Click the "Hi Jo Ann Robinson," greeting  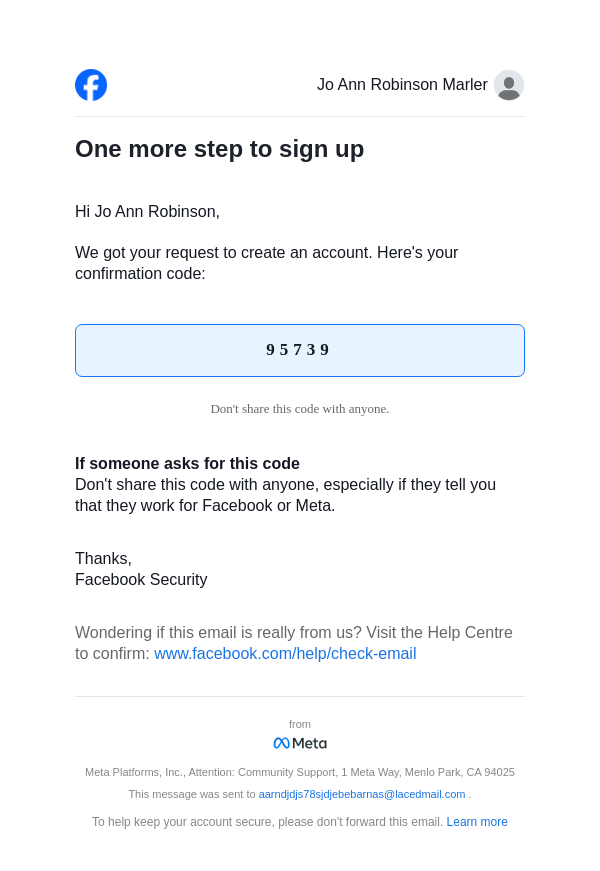[x=147, y=212]
